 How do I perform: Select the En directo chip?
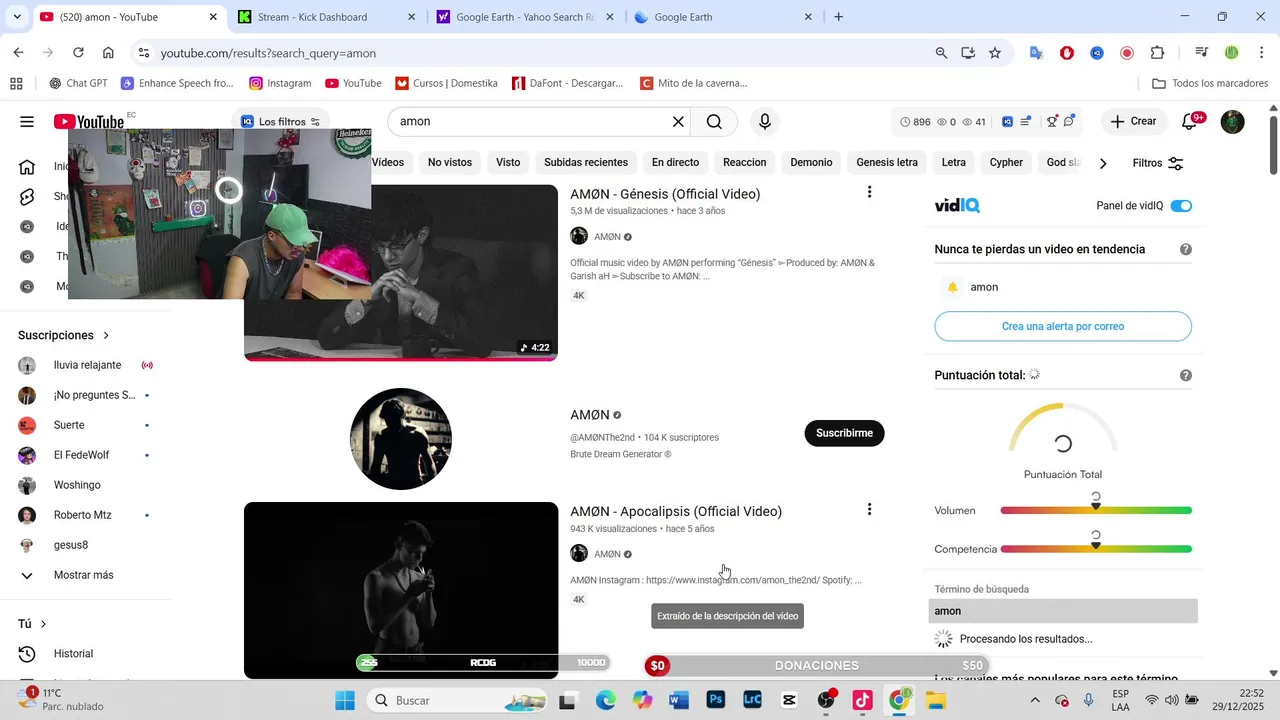tap(676, 162)
